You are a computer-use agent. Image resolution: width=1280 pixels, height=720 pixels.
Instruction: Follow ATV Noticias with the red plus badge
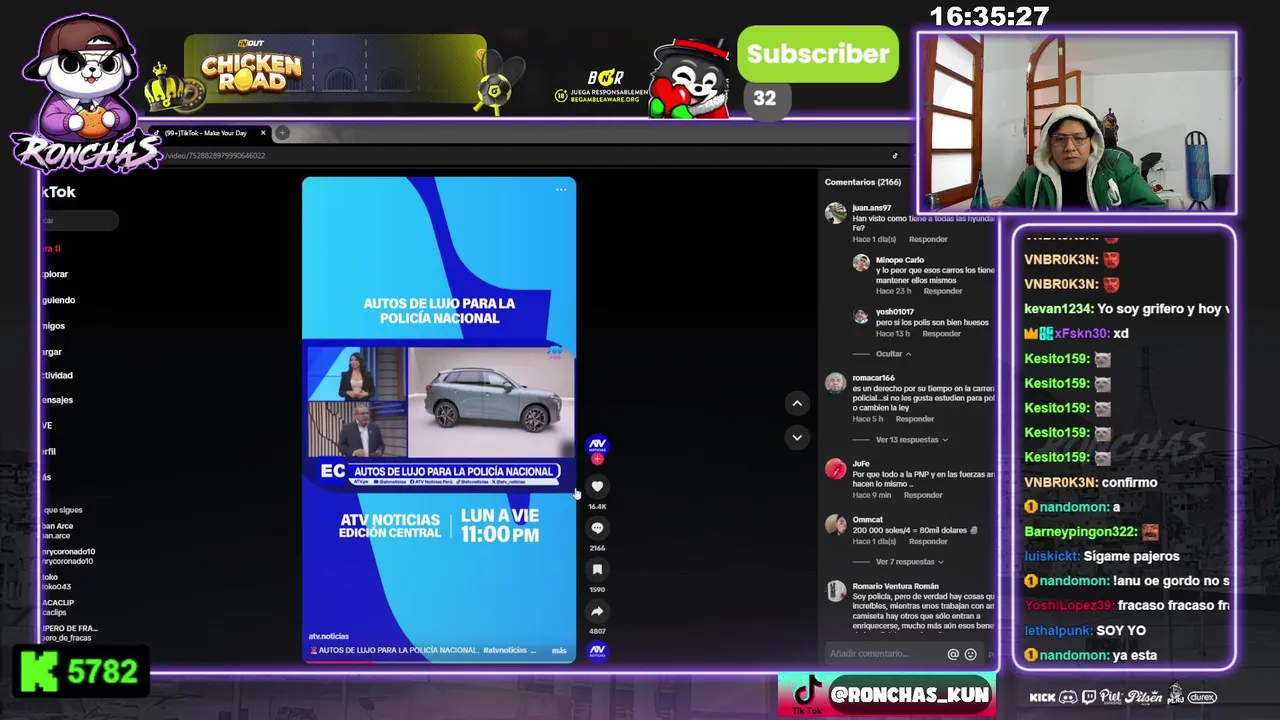coord(597,459)
